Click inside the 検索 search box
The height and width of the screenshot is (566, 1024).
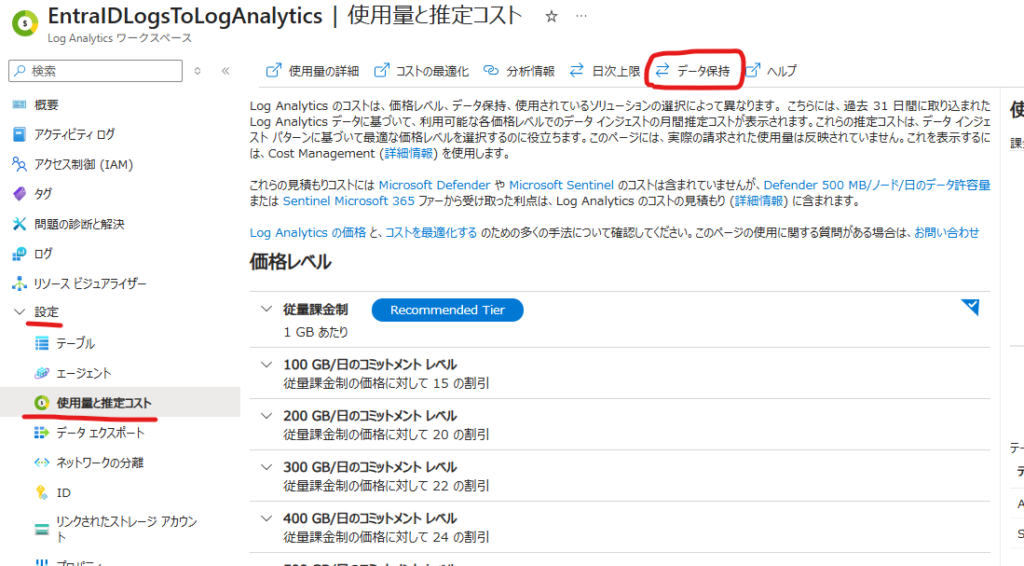point(95,71)
